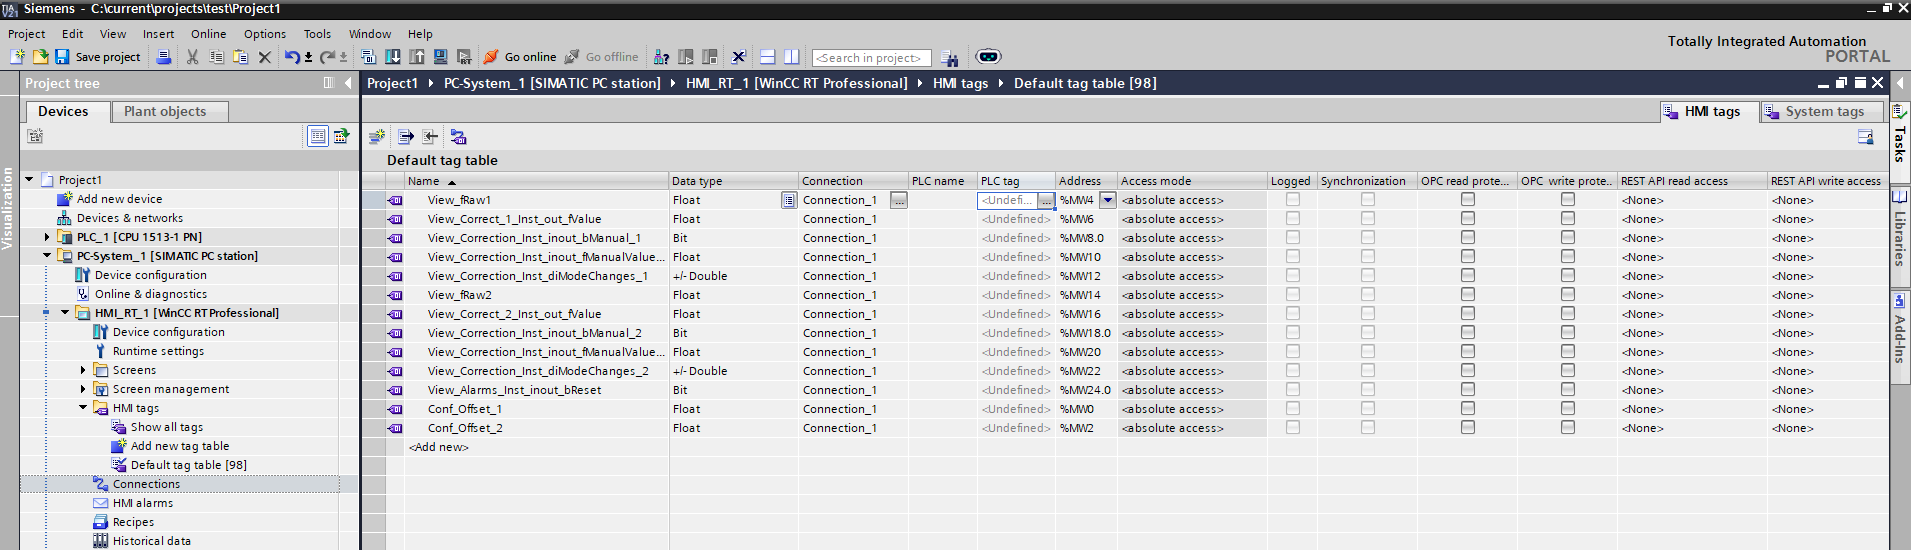Click the tag icon of the View_fRaw1 row
Screen dimensions: 1911x550
(395, 200)
